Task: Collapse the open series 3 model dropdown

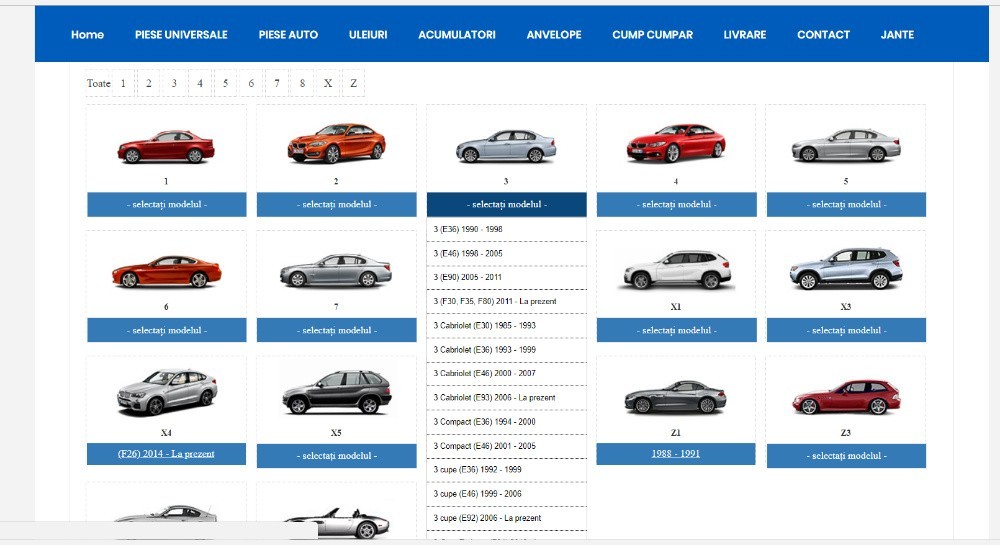Action: (x=506, y=205)
